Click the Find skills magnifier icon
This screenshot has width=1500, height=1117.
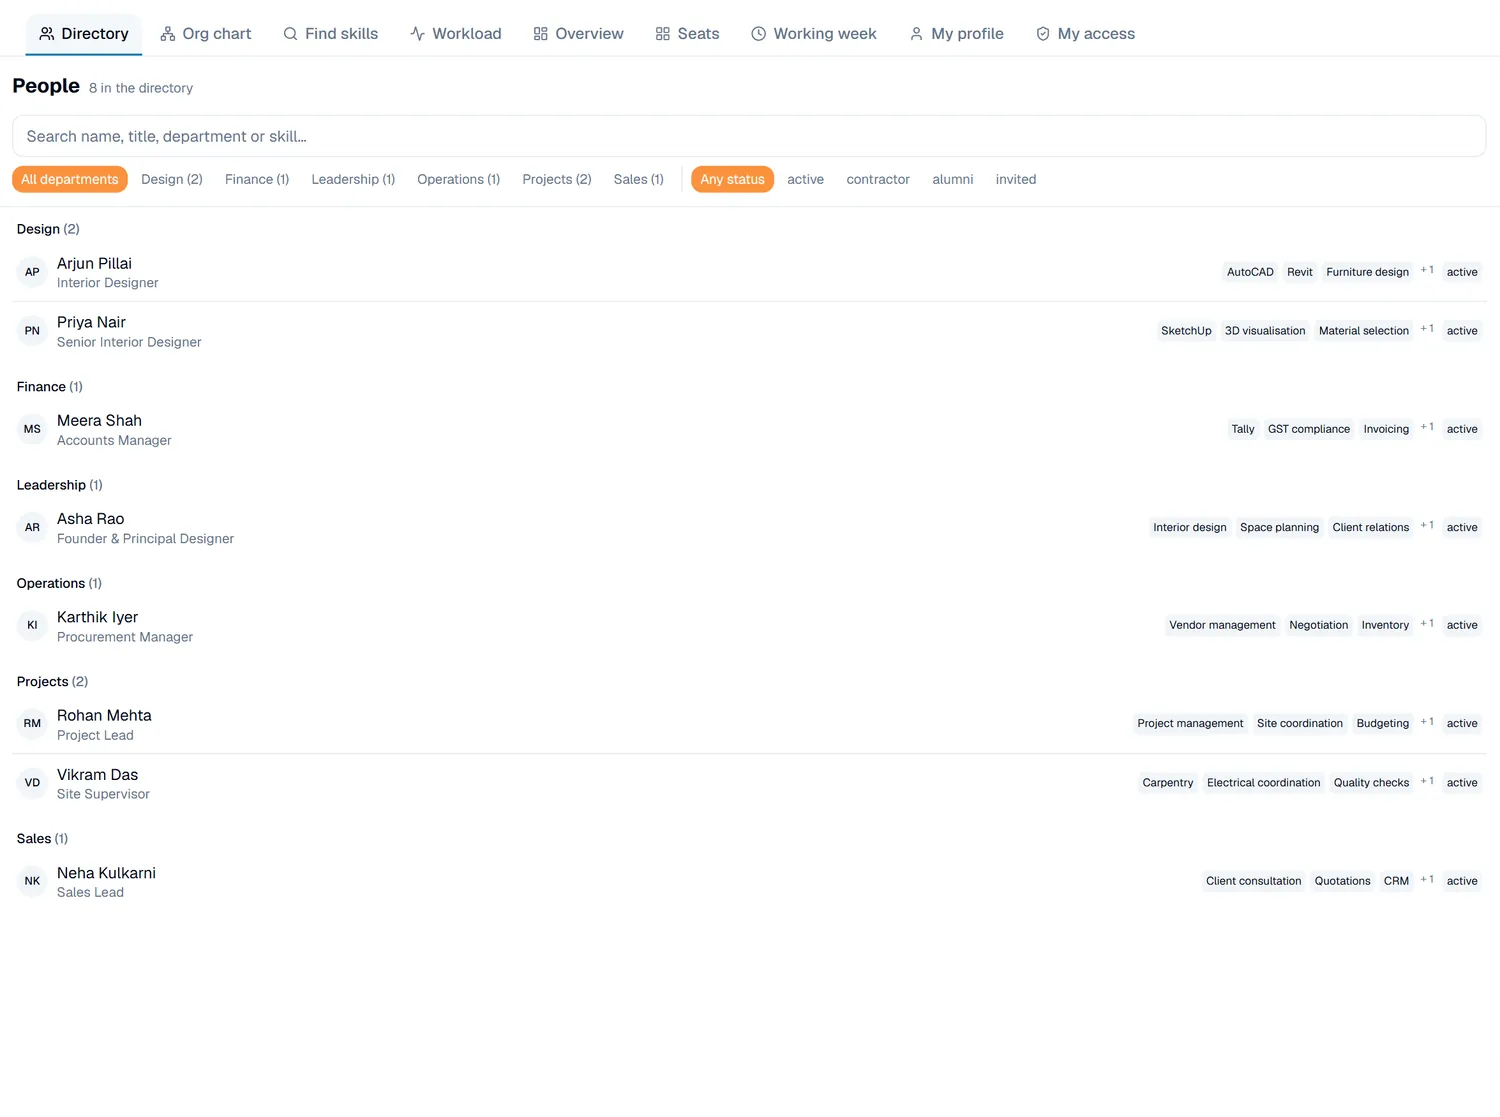coord(290,34)
